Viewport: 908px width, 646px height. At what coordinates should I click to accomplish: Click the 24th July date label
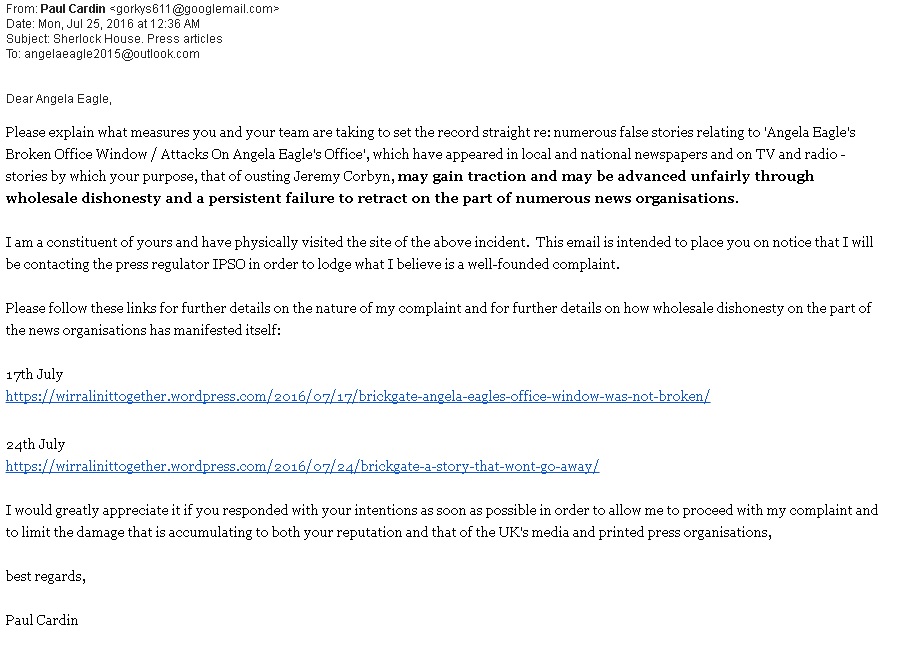click(35, 444)
